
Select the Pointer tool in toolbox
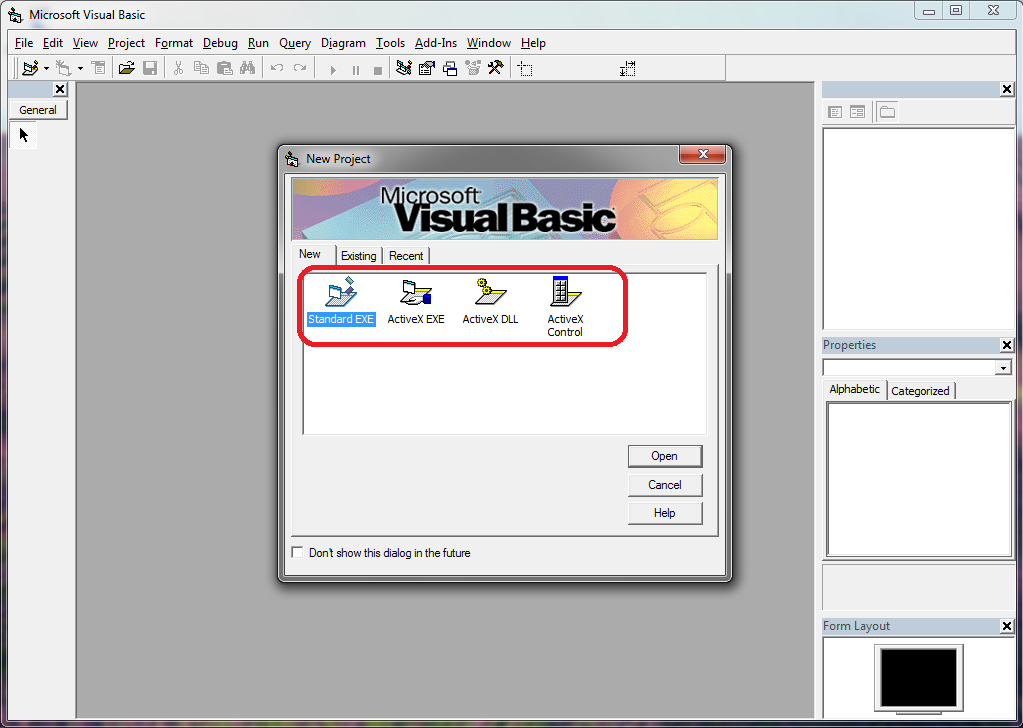23,135
